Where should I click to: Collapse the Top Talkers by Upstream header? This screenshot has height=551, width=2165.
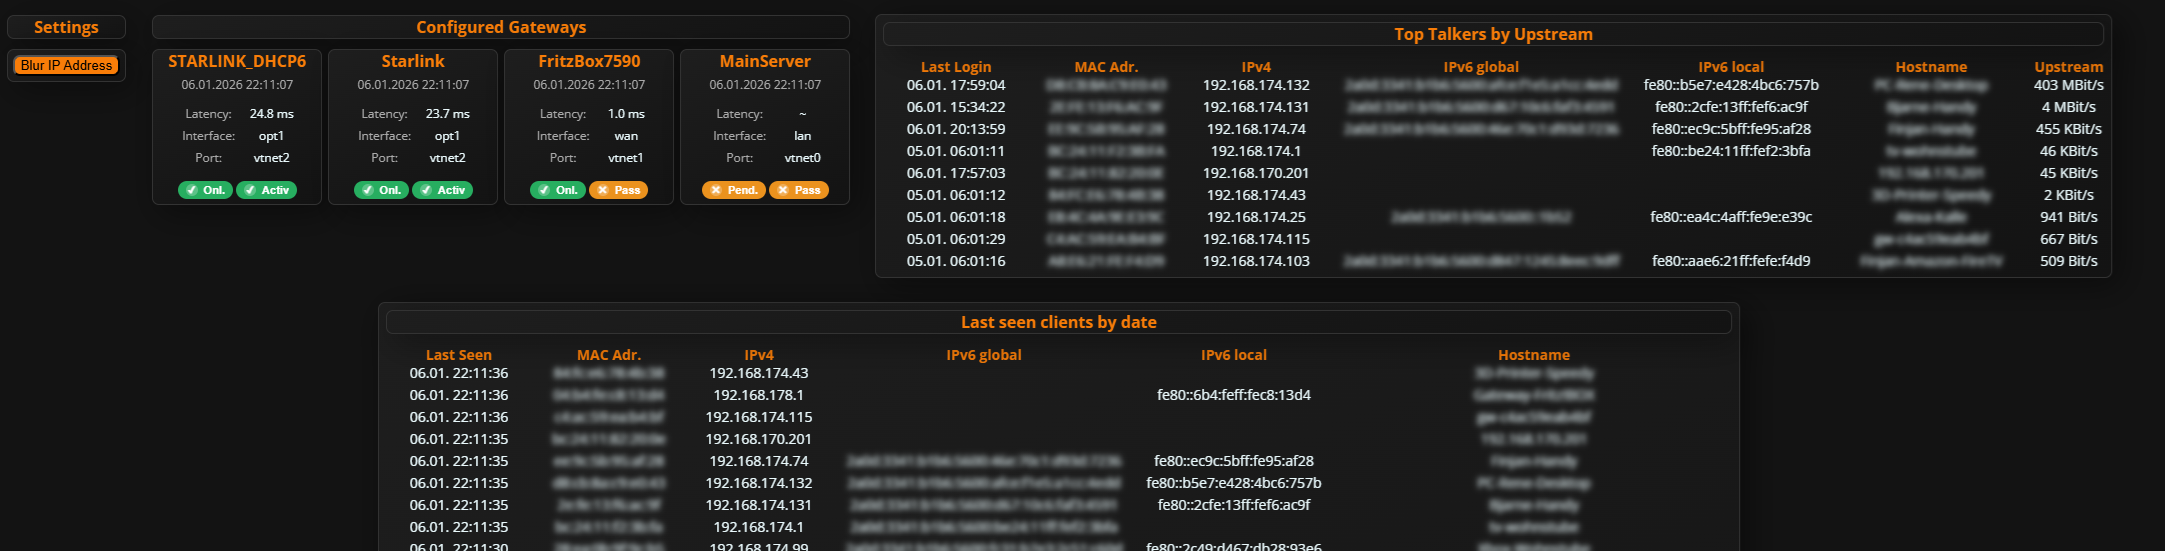click(x=1493, y=34)
